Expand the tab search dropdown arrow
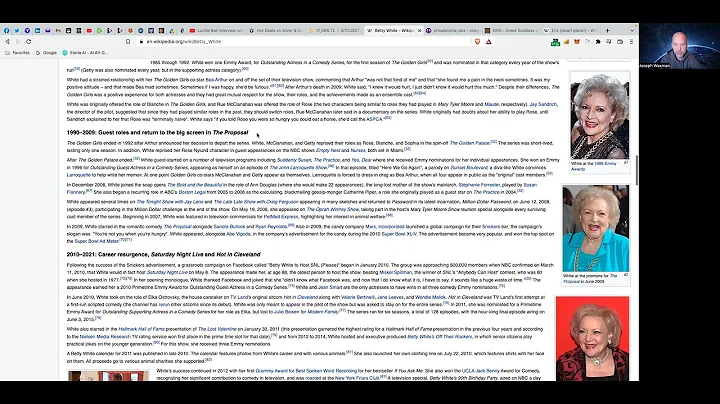Viewport: 720px width, 404px height. tap(632, 31)
